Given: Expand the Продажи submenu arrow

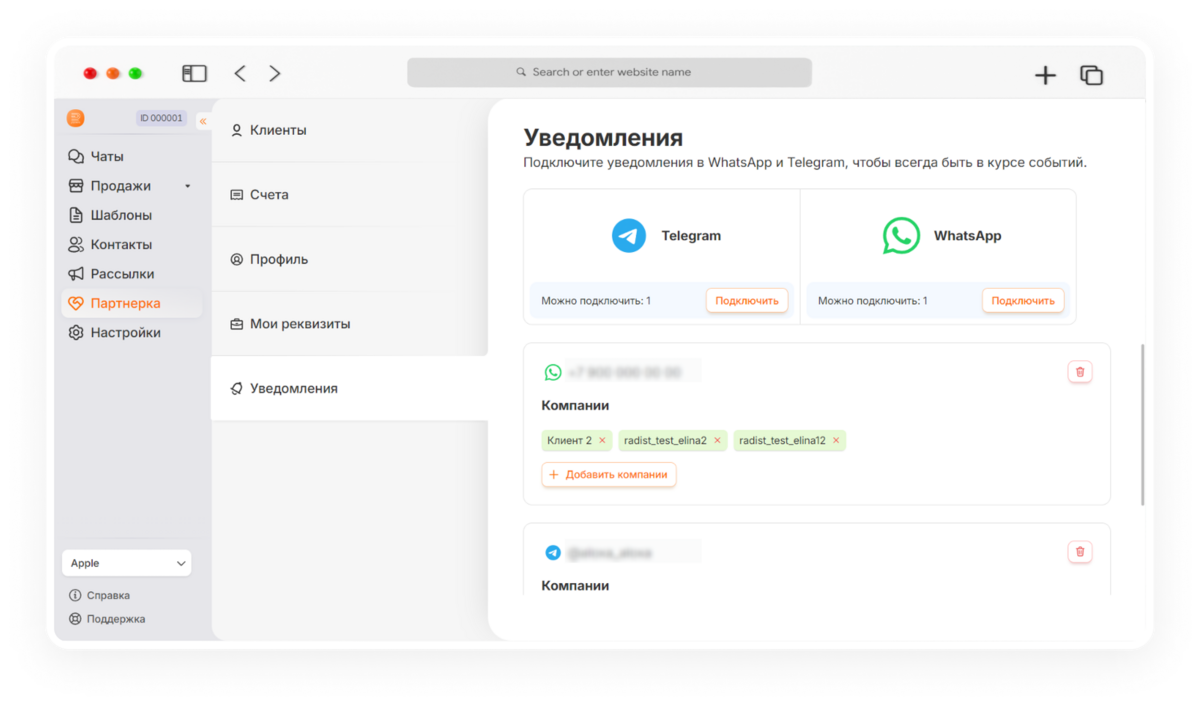Looking at the screenshot, I should pyautogui.click(x=187, y=186).
